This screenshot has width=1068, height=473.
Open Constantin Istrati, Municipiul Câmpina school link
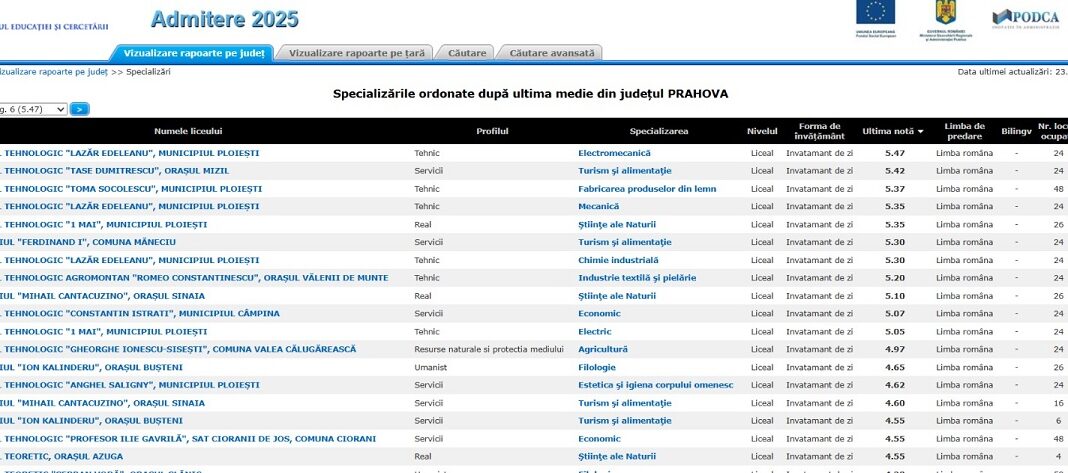pyautogui.click(x=140, y=314)
